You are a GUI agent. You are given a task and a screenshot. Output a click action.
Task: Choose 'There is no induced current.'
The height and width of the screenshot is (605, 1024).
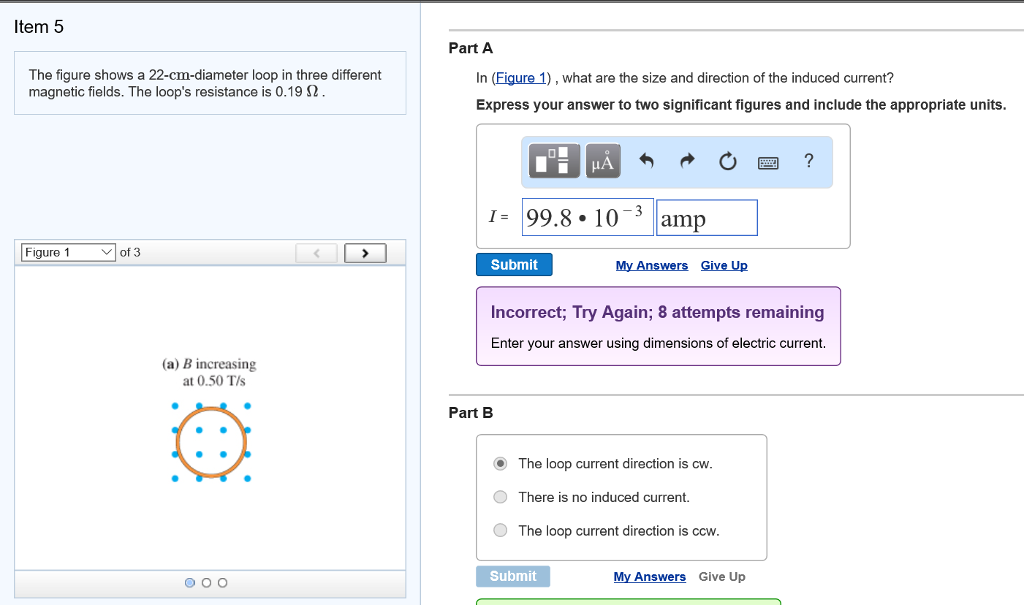(499, 497)
